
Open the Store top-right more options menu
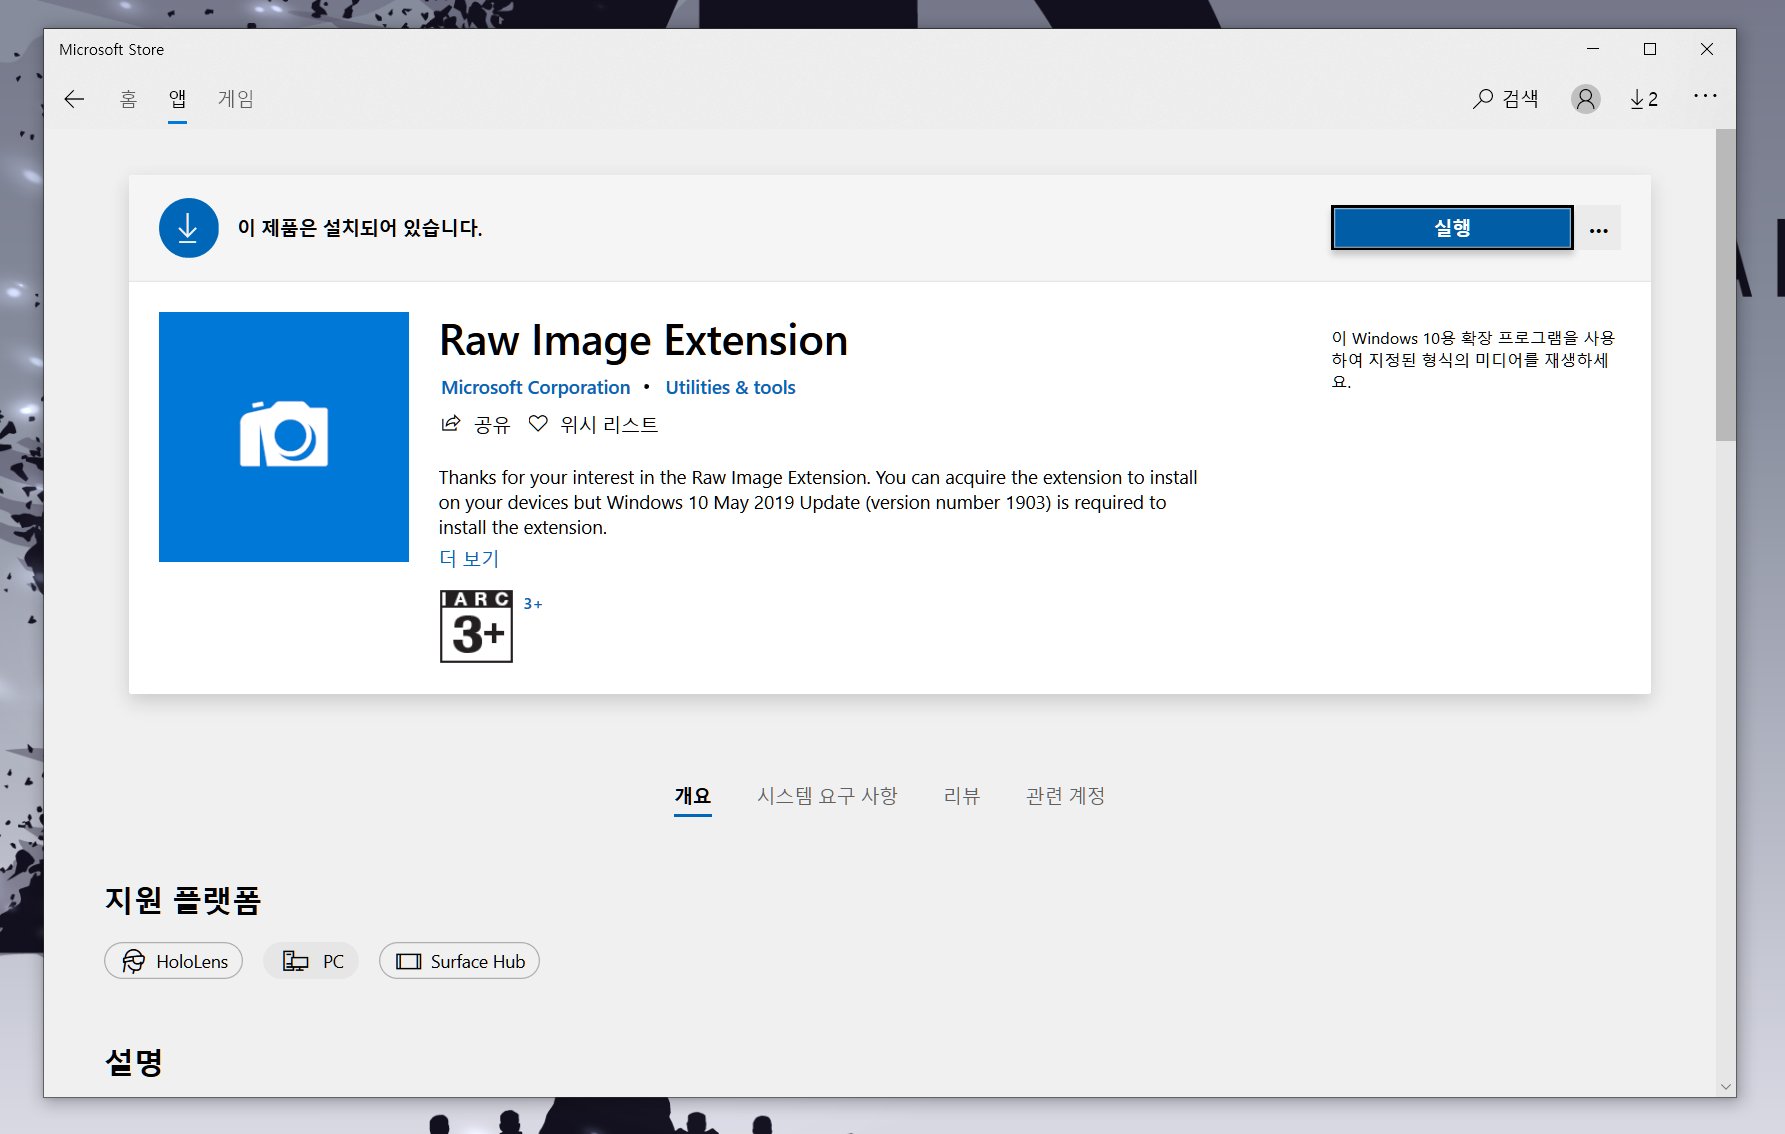(x=1705, y=96)
